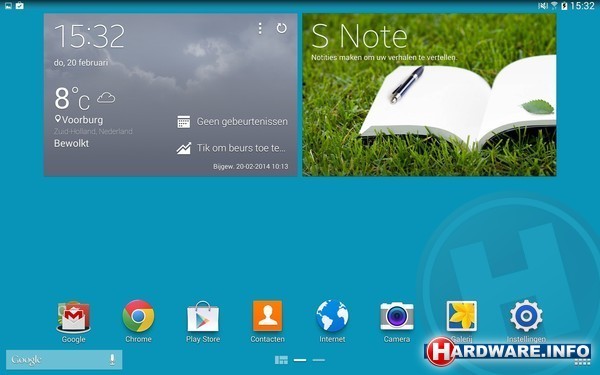The height and width of the screenshot is (375, 600).
Task: Tap the cloud weather icon
Action: [x=106, y=98]
